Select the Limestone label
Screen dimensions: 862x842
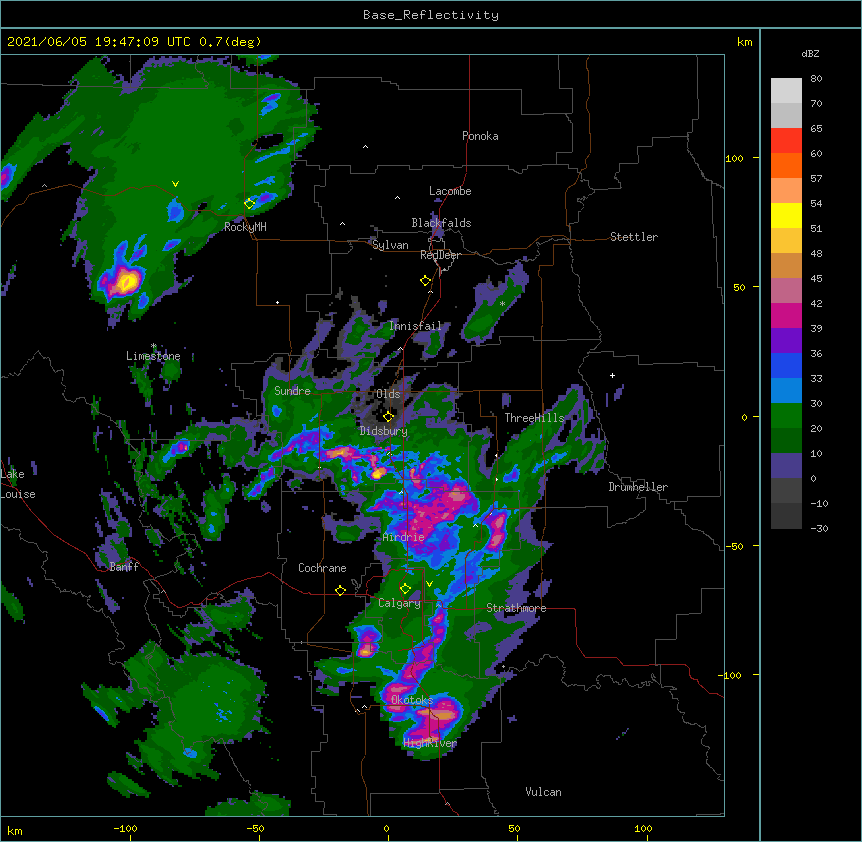tap(153, 356)
